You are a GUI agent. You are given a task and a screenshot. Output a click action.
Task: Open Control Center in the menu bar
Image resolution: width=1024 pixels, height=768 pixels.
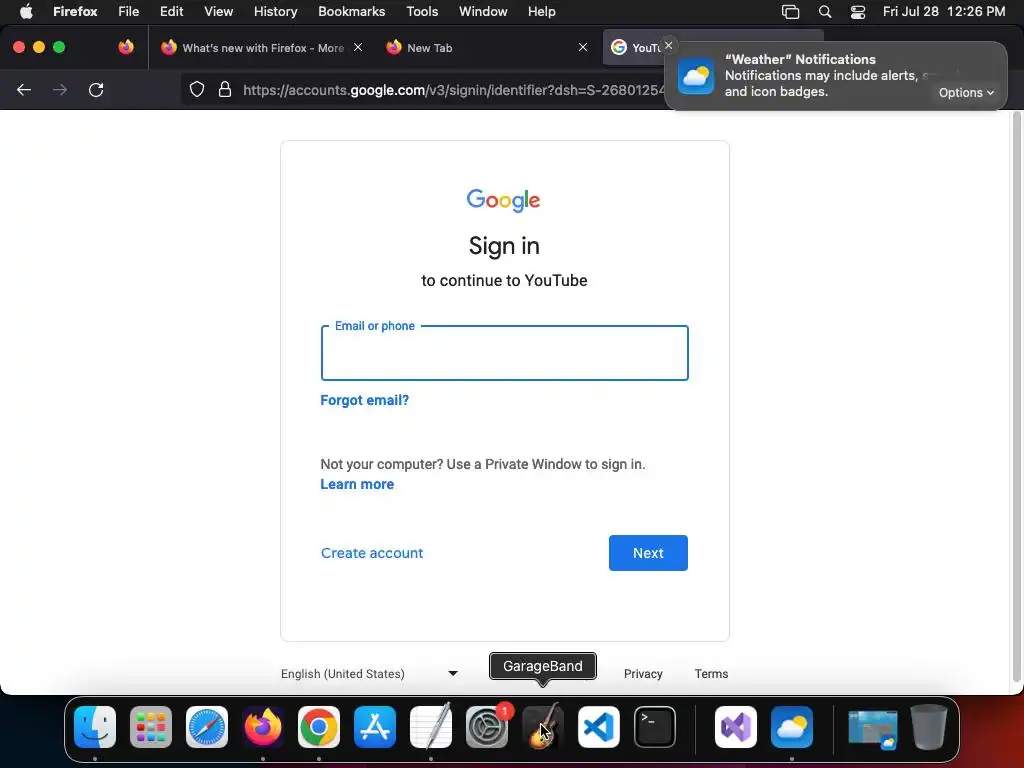click(x=857, y=12)
